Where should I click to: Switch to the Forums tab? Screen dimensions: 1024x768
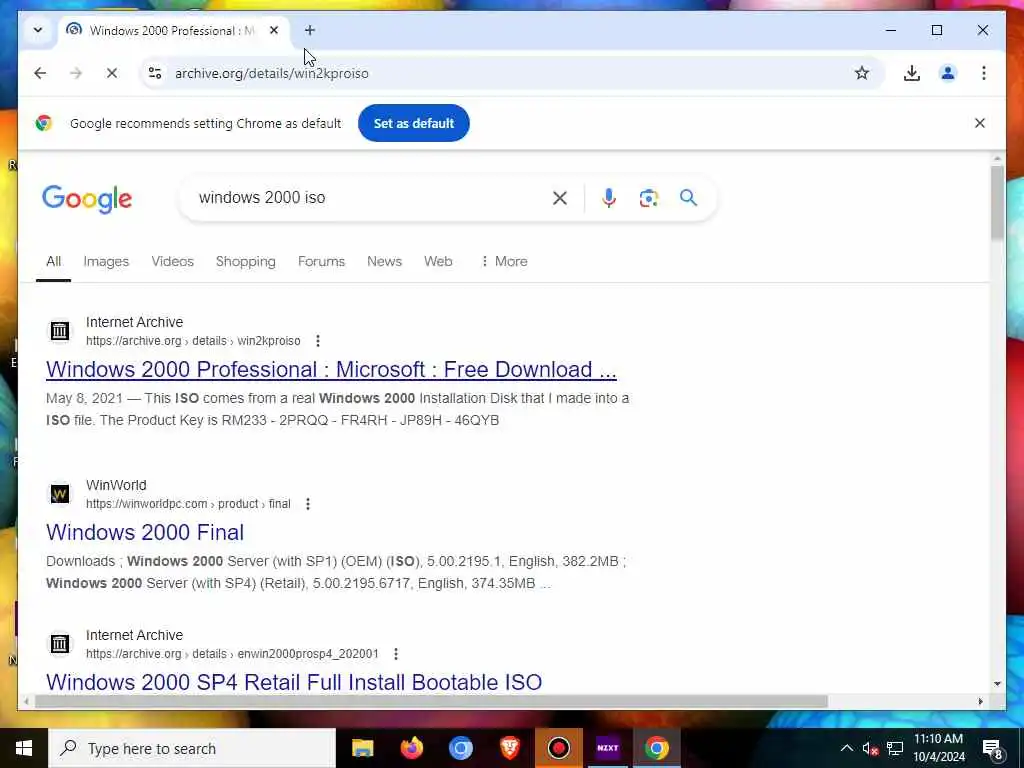321,261
